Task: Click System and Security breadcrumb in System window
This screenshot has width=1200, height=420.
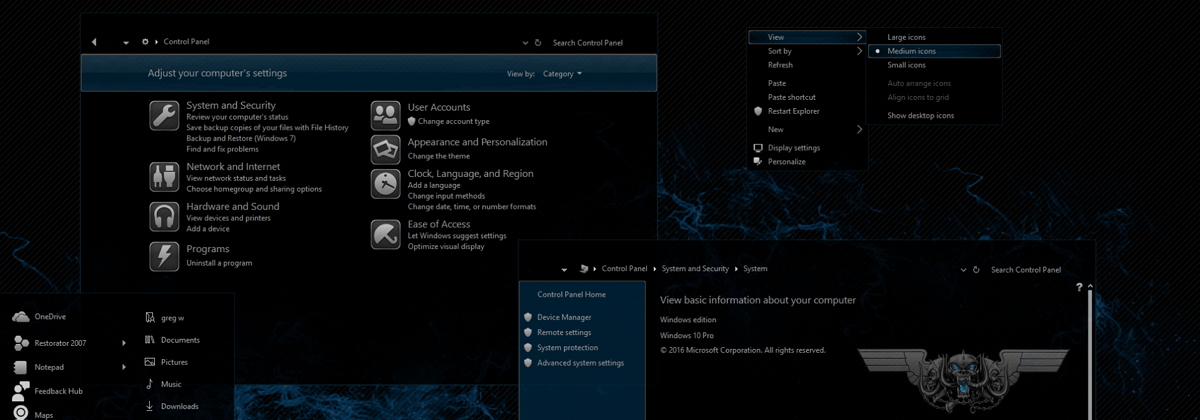Action: tap(695, 269)
